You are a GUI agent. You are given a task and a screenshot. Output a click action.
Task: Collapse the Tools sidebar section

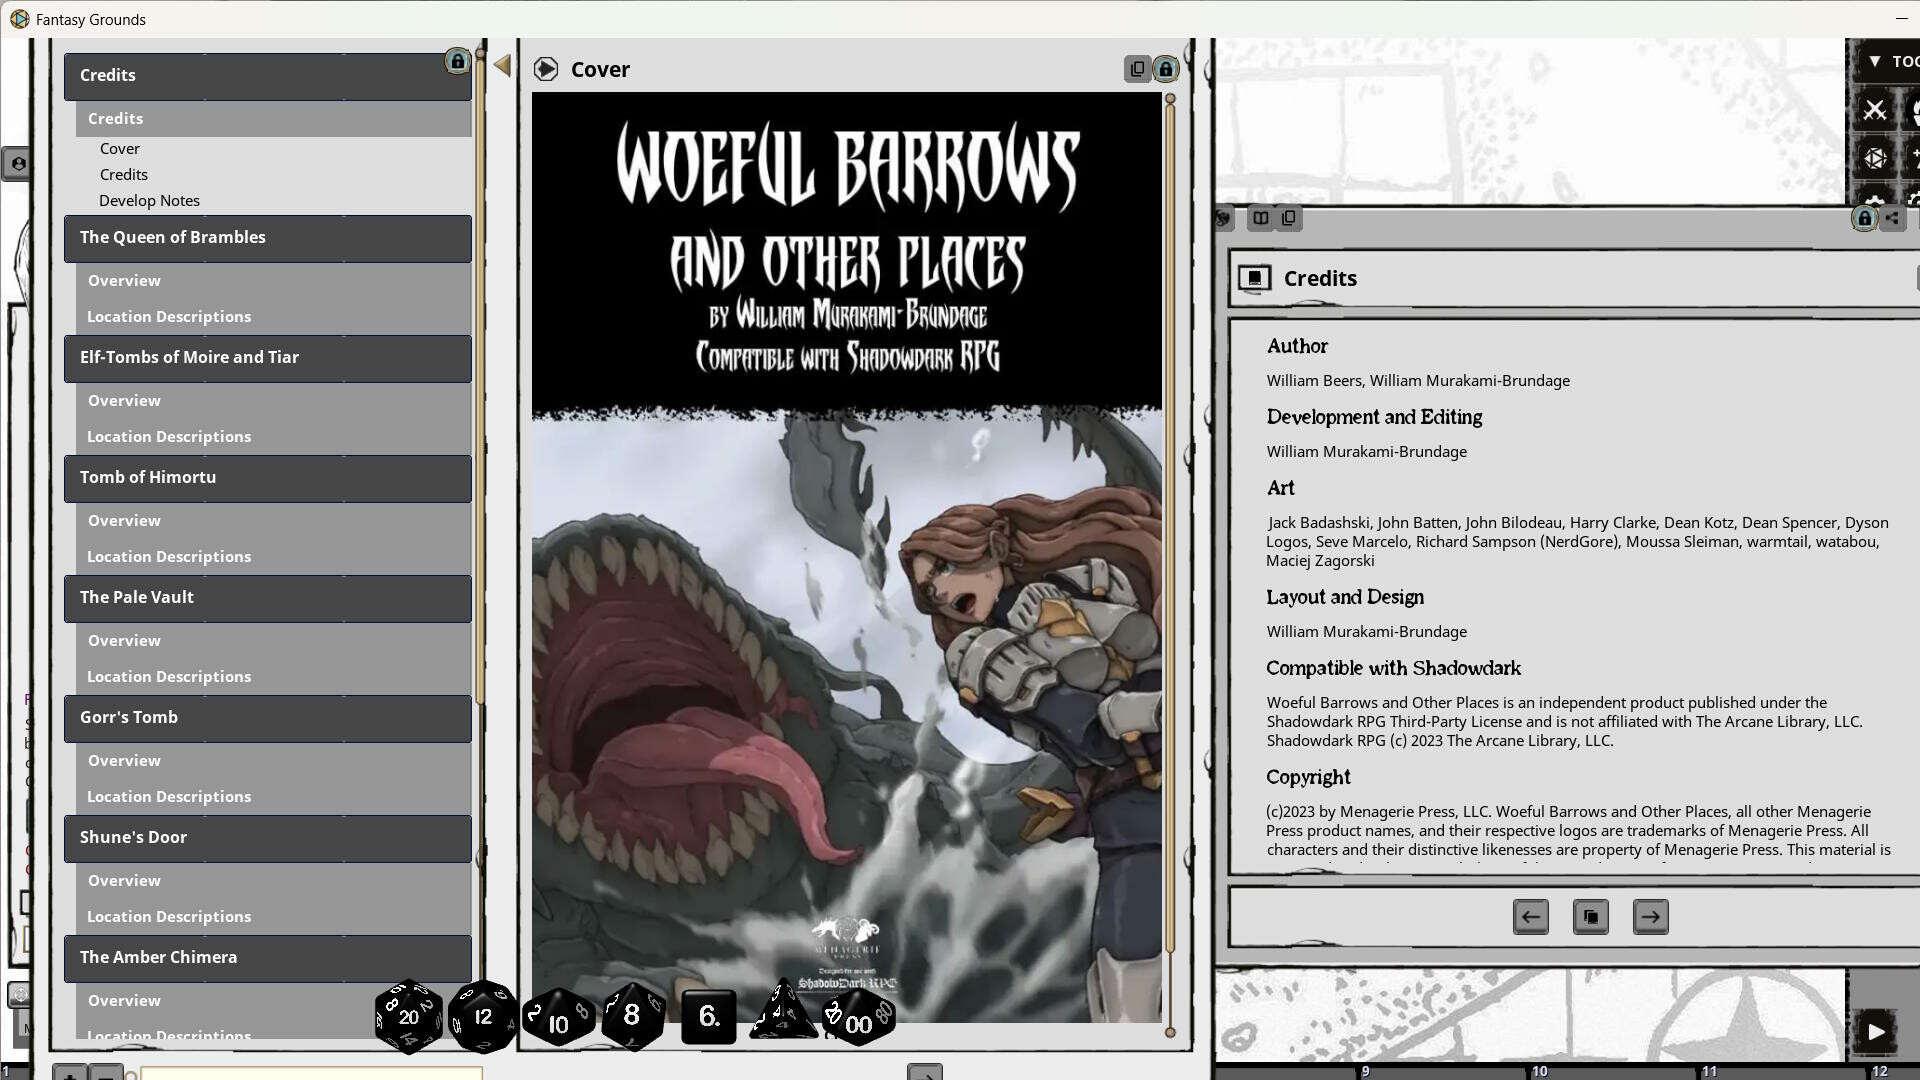pyautogui.click(x=1874, y=62)
